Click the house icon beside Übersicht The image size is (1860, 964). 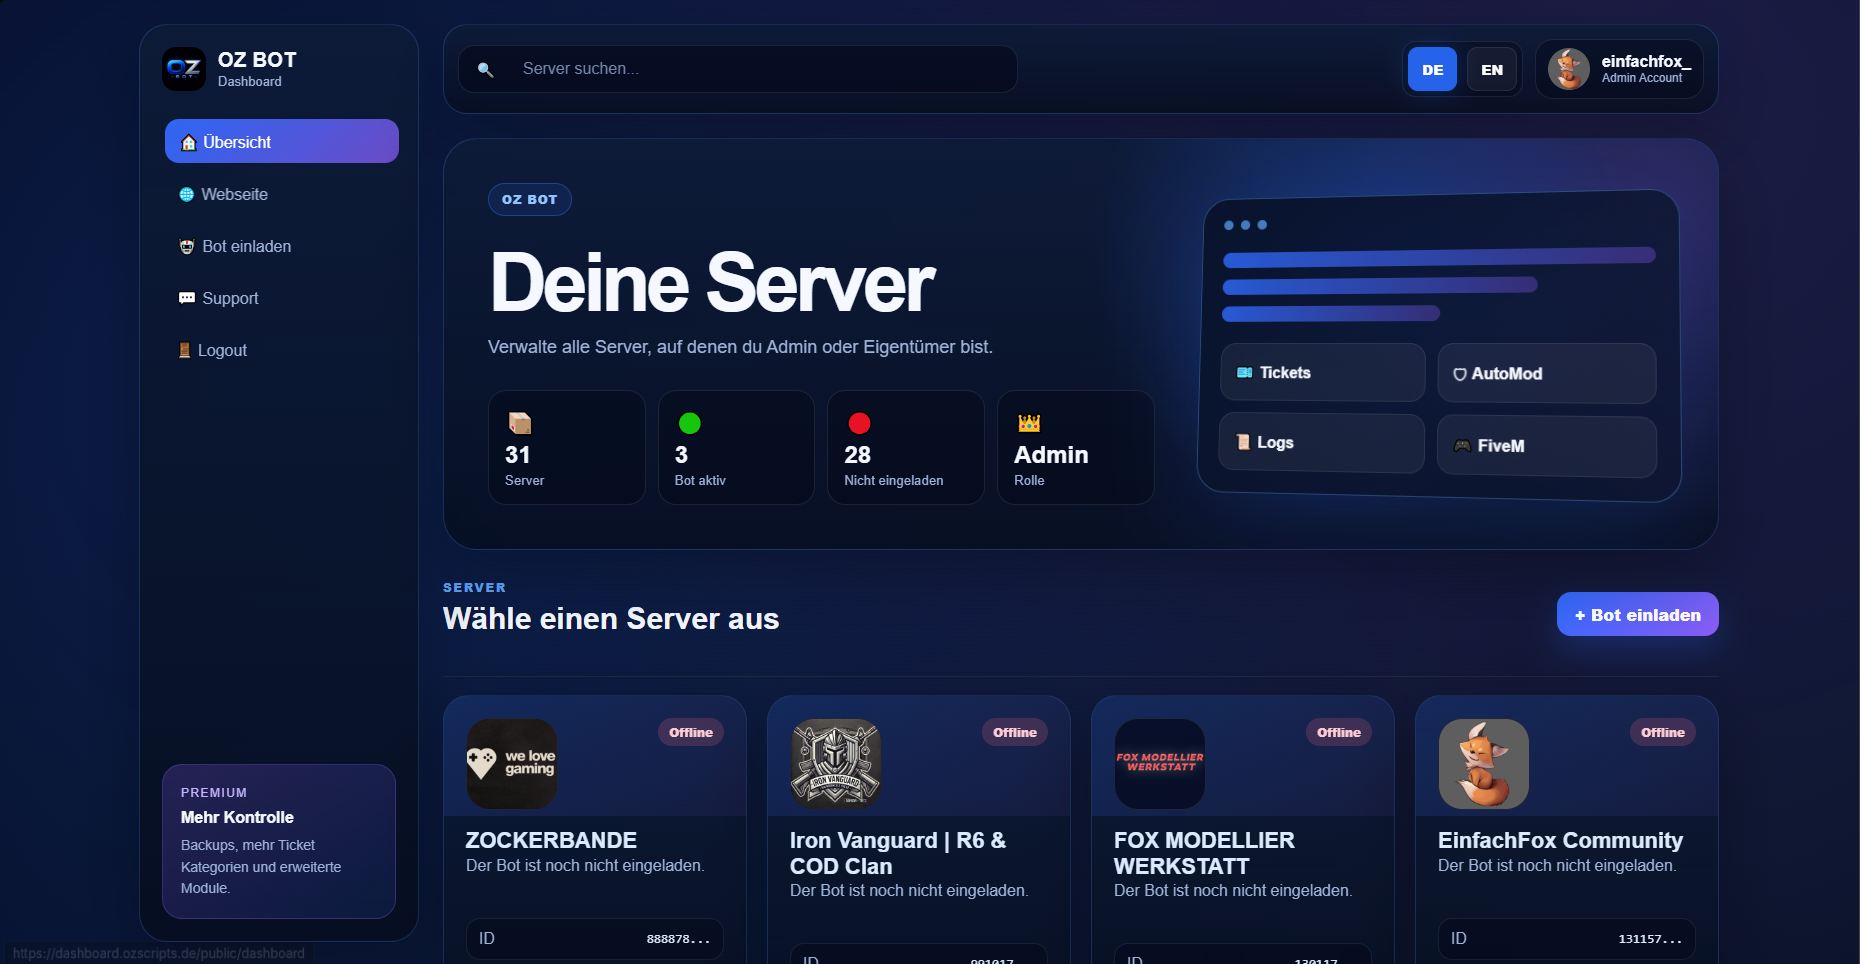tap(188, 142)
